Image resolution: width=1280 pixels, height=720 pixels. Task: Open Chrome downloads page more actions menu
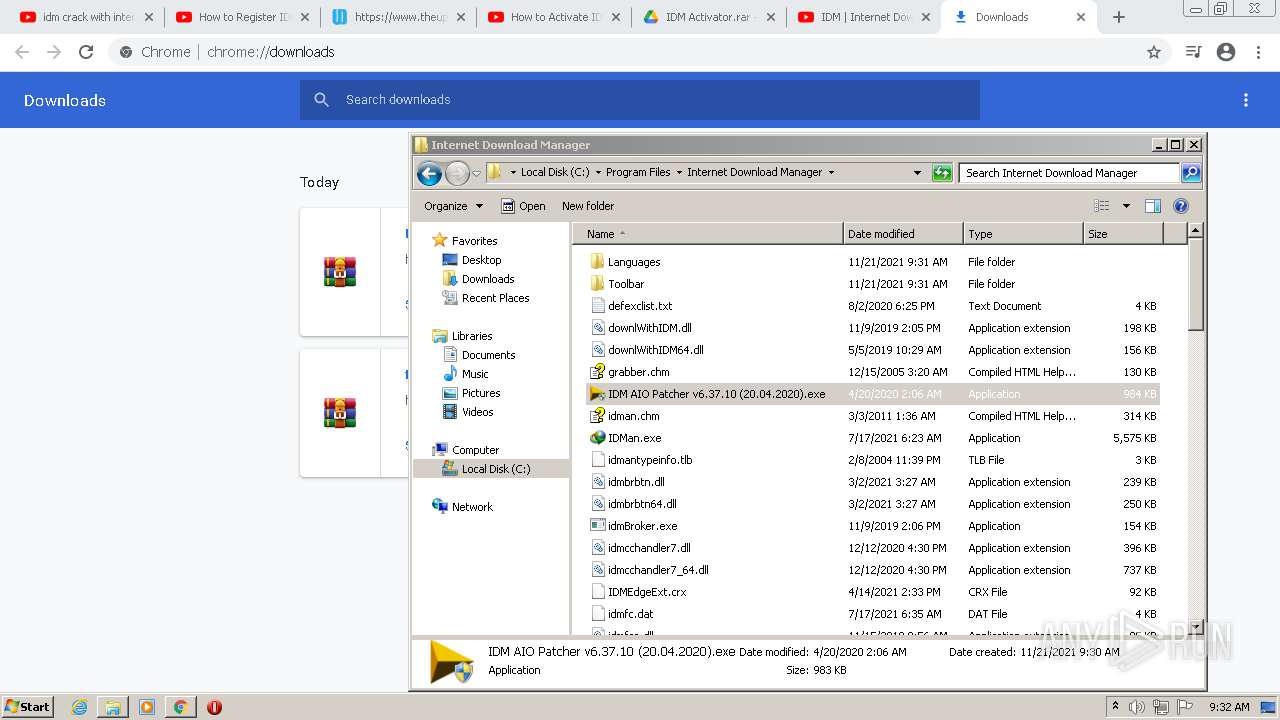point(1246,100)
